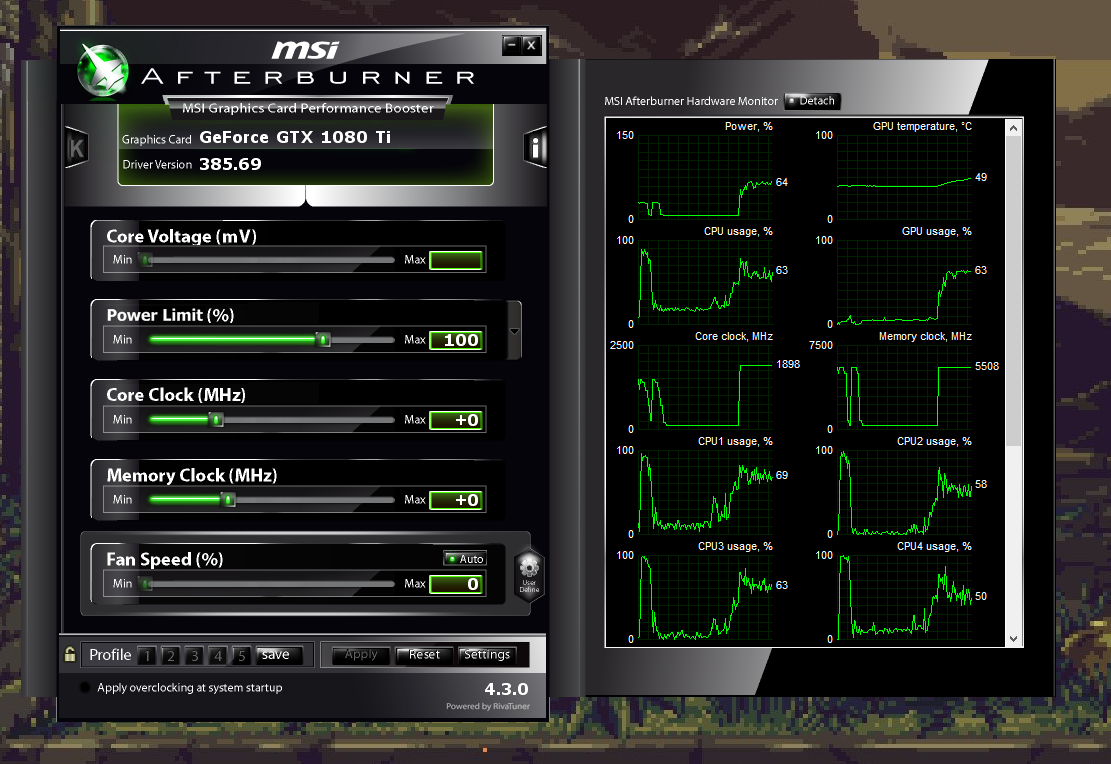Click the Power Limit value field 100

(x=456, y=340)
